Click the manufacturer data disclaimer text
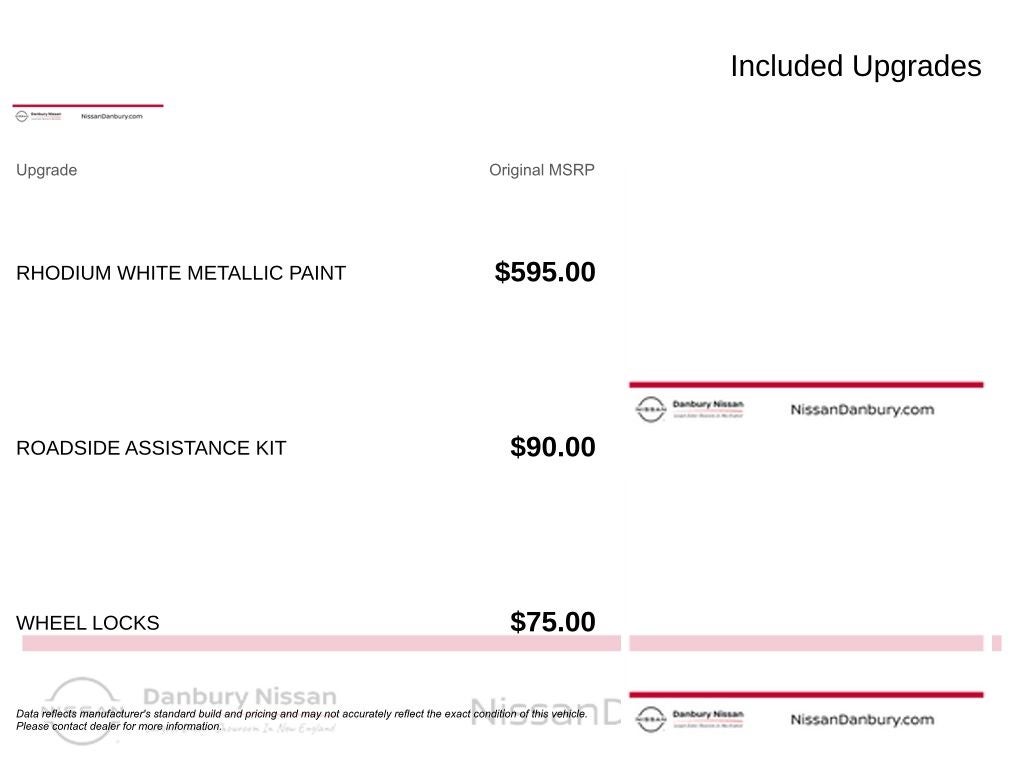The width and height of the screenshot is (1024, 768). (301, 720)
